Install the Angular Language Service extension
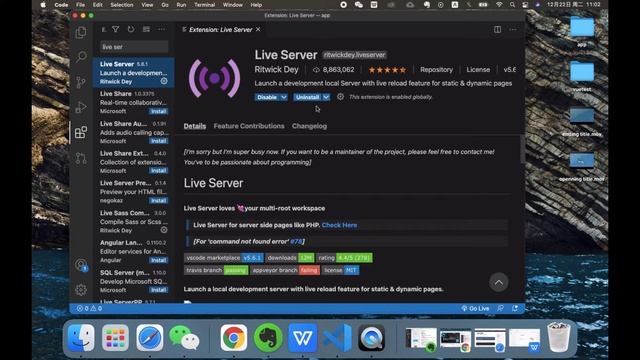 coord(158,260)
